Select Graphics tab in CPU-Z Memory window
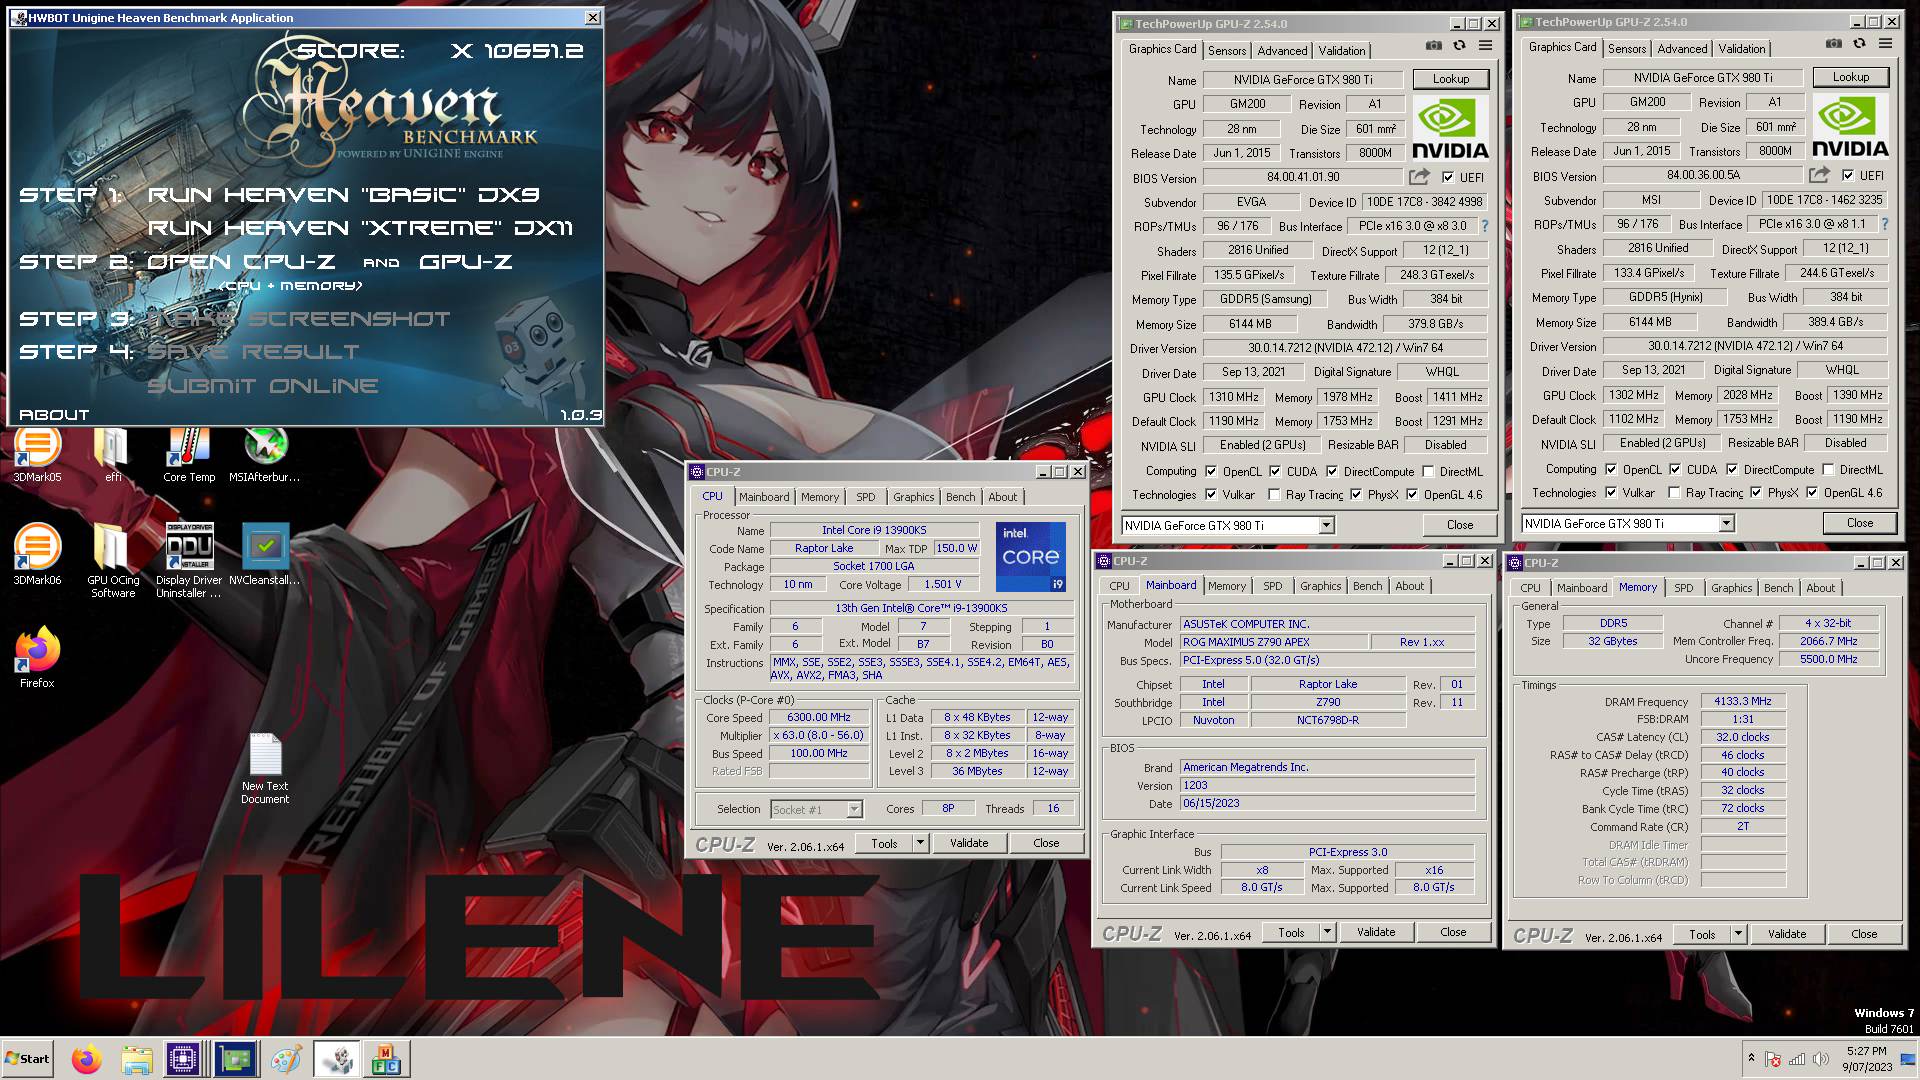 pyautogui.click(x=1731, y=588)
